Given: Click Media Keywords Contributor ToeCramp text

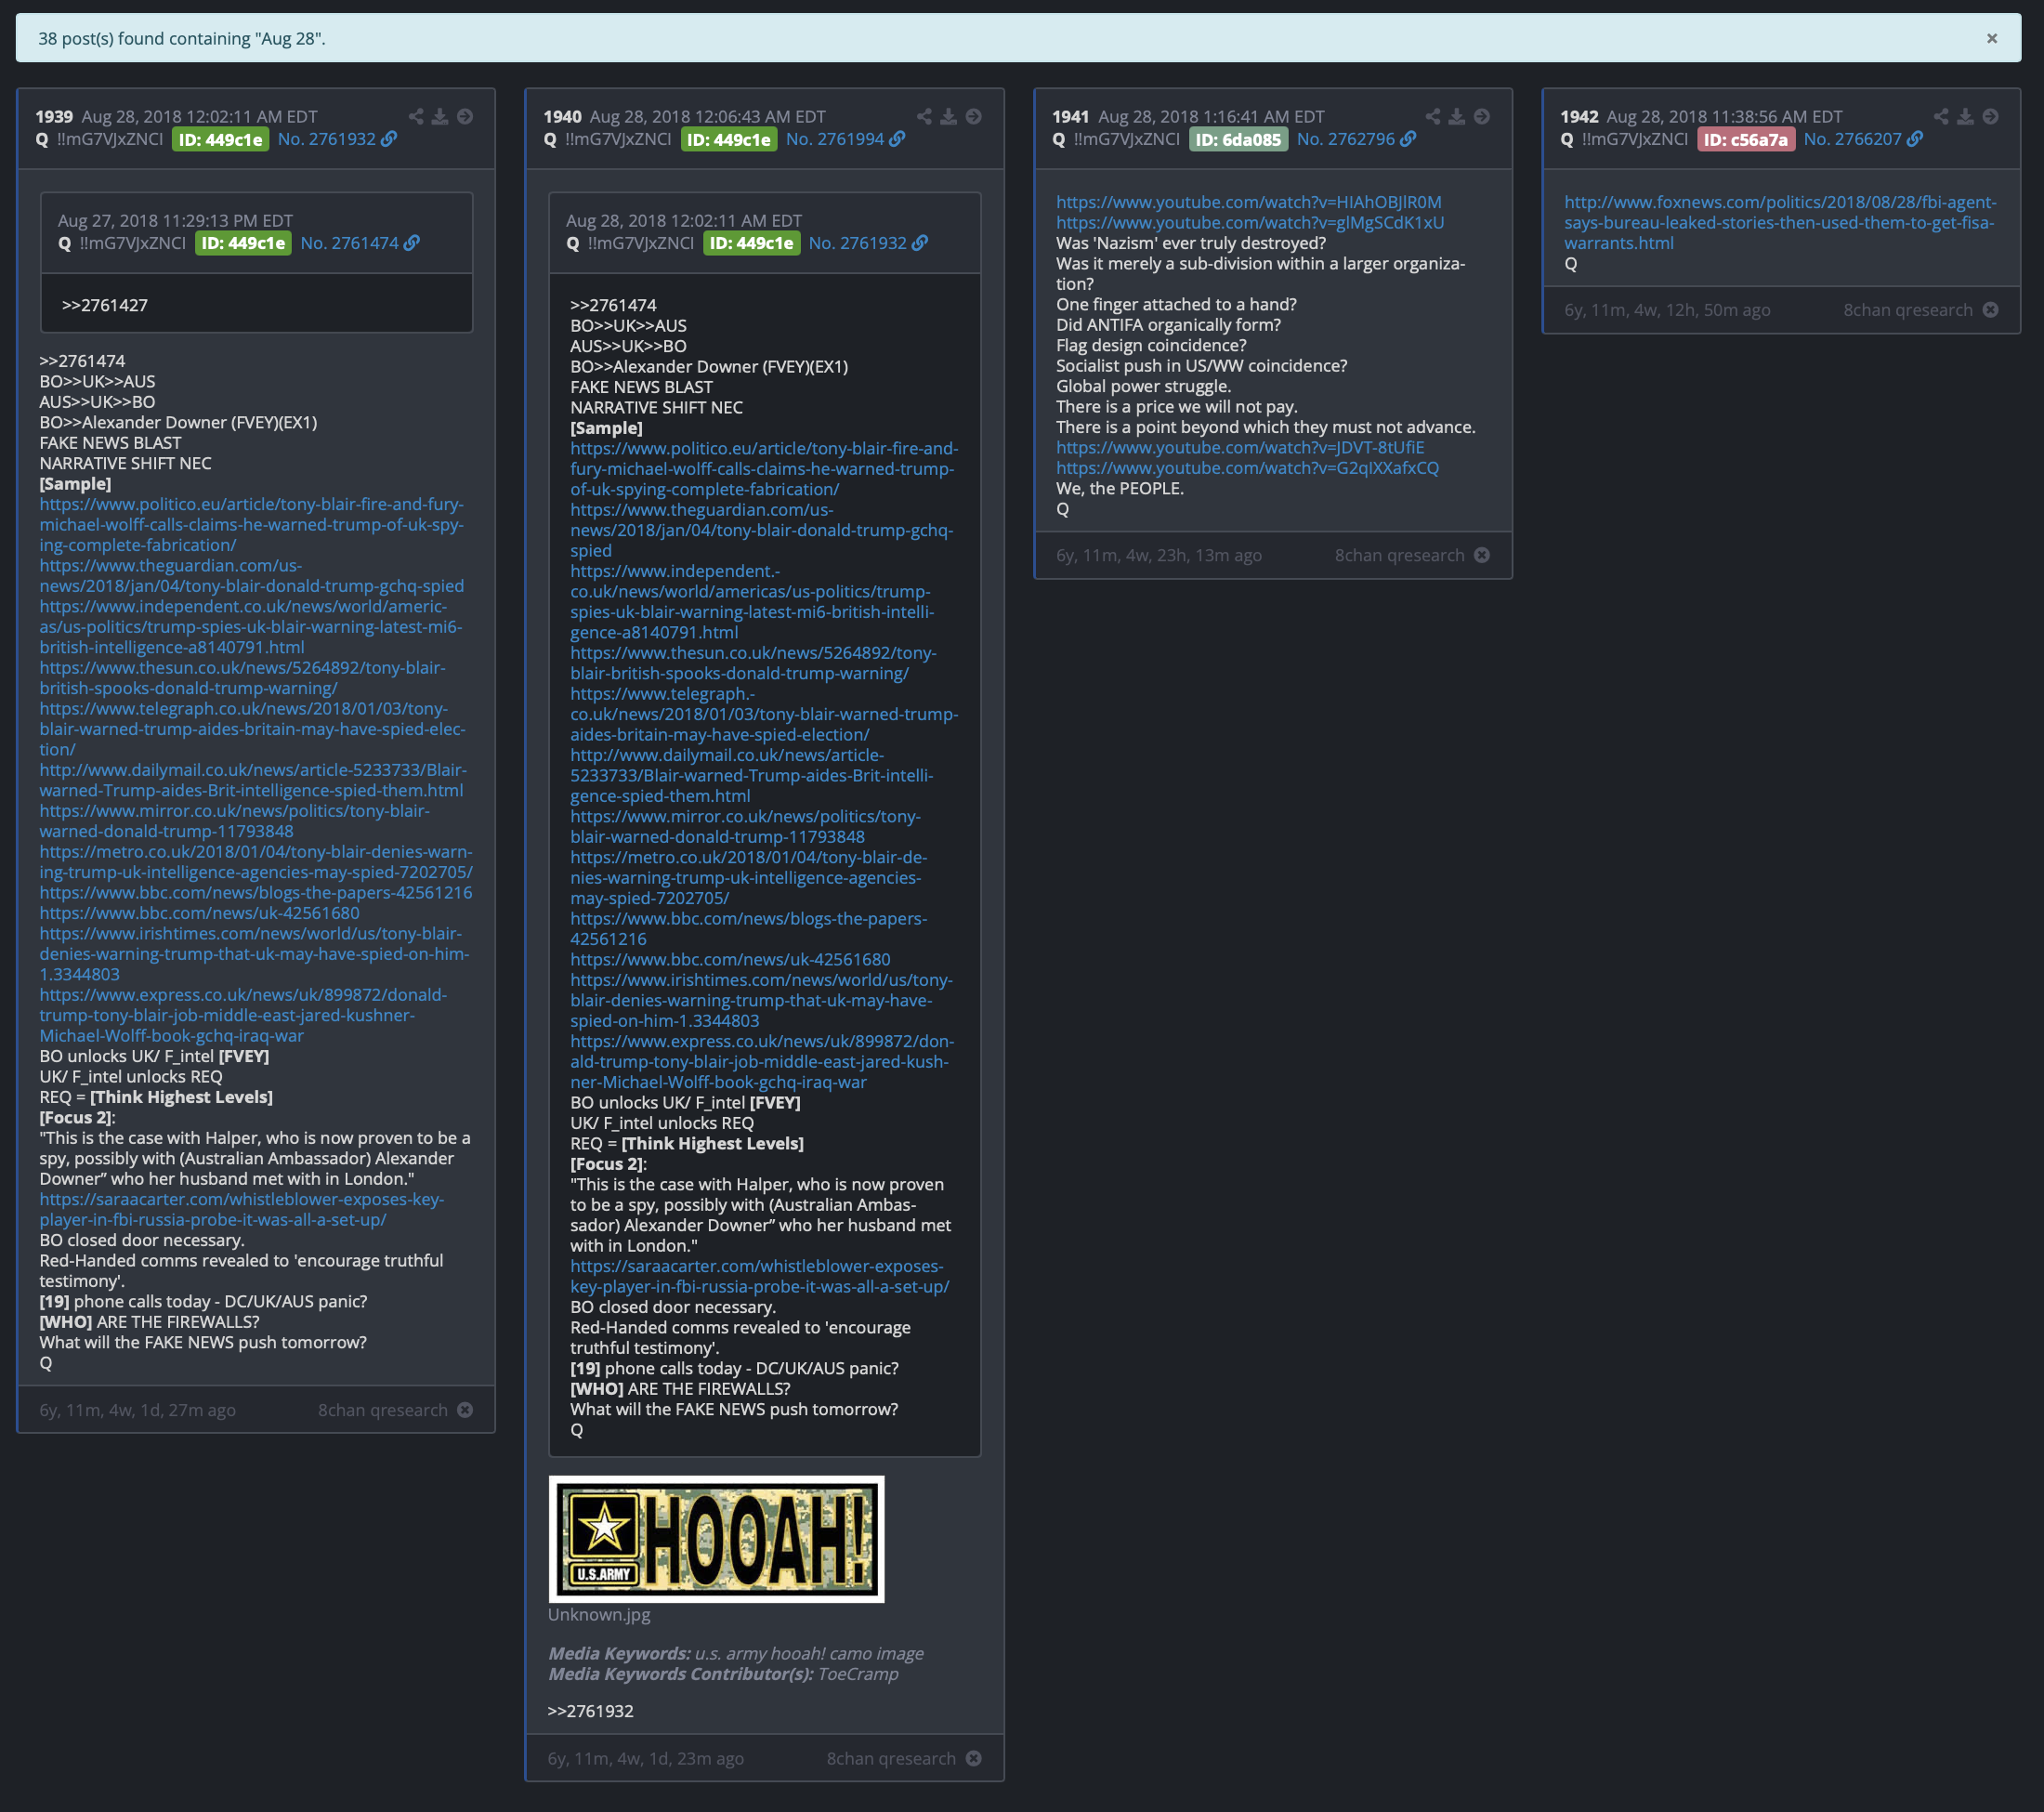Looking at the screenshot, I should click(723, 1674).
